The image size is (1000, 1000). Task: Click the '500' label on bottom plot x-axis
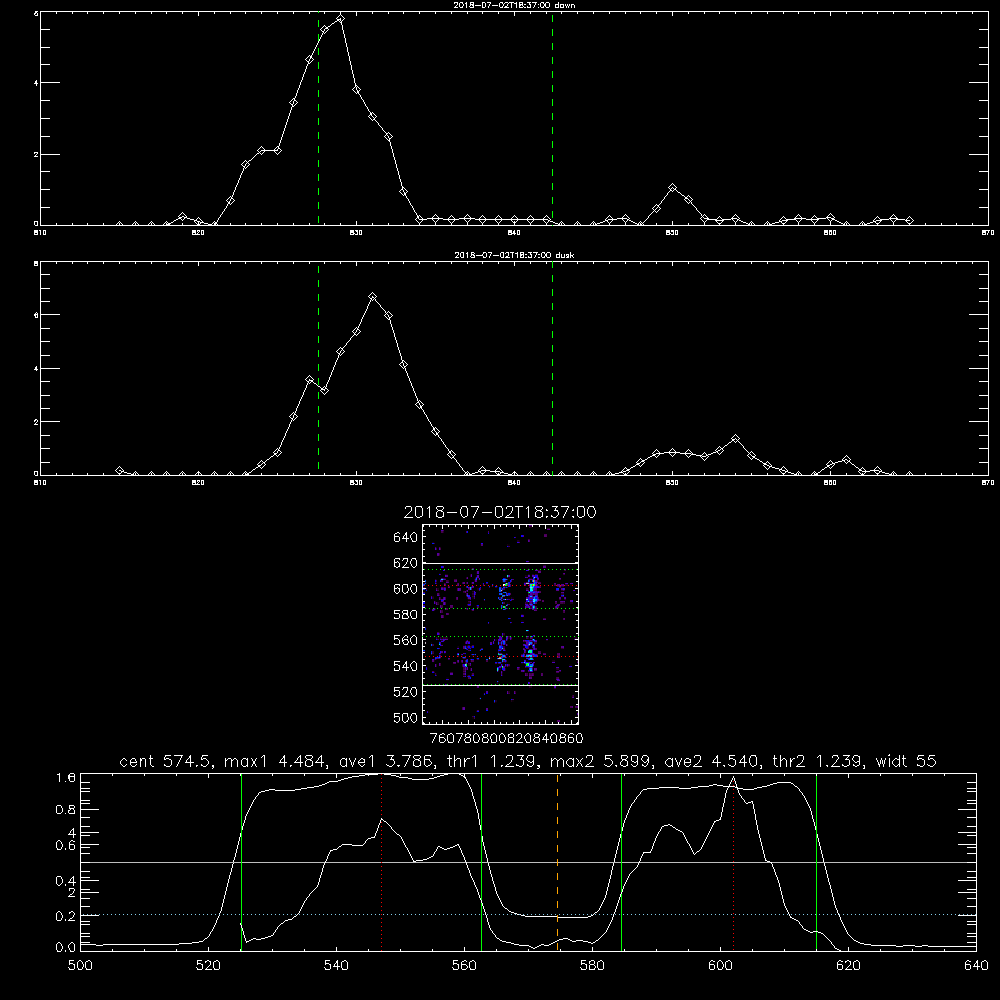click(x=80, y=966)
